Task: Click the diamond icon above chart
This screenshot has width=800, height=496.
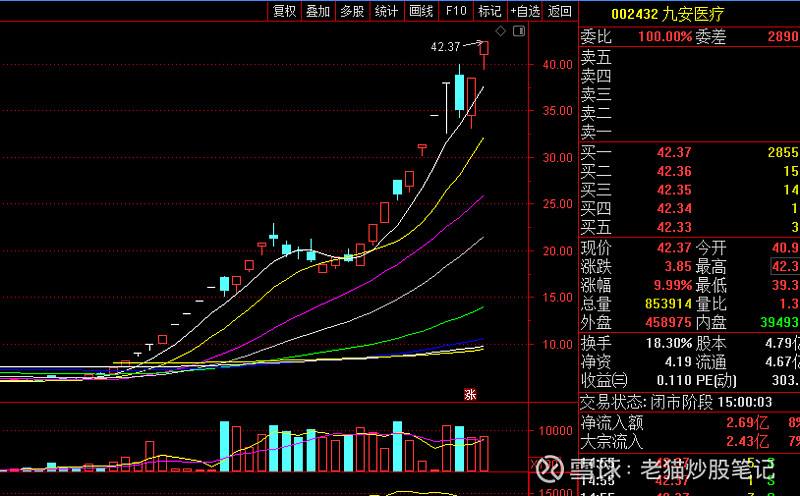Action: 501,31
